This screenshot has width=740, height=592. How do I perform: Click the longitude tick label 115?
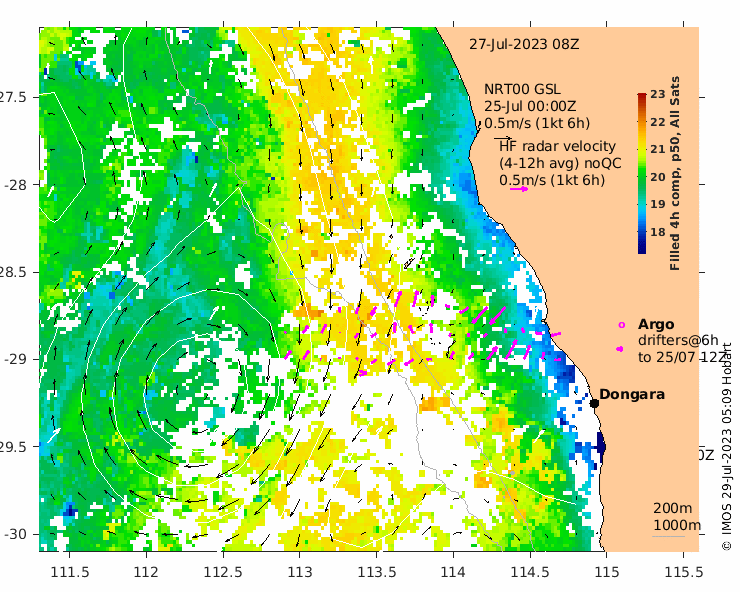[606, 572]
